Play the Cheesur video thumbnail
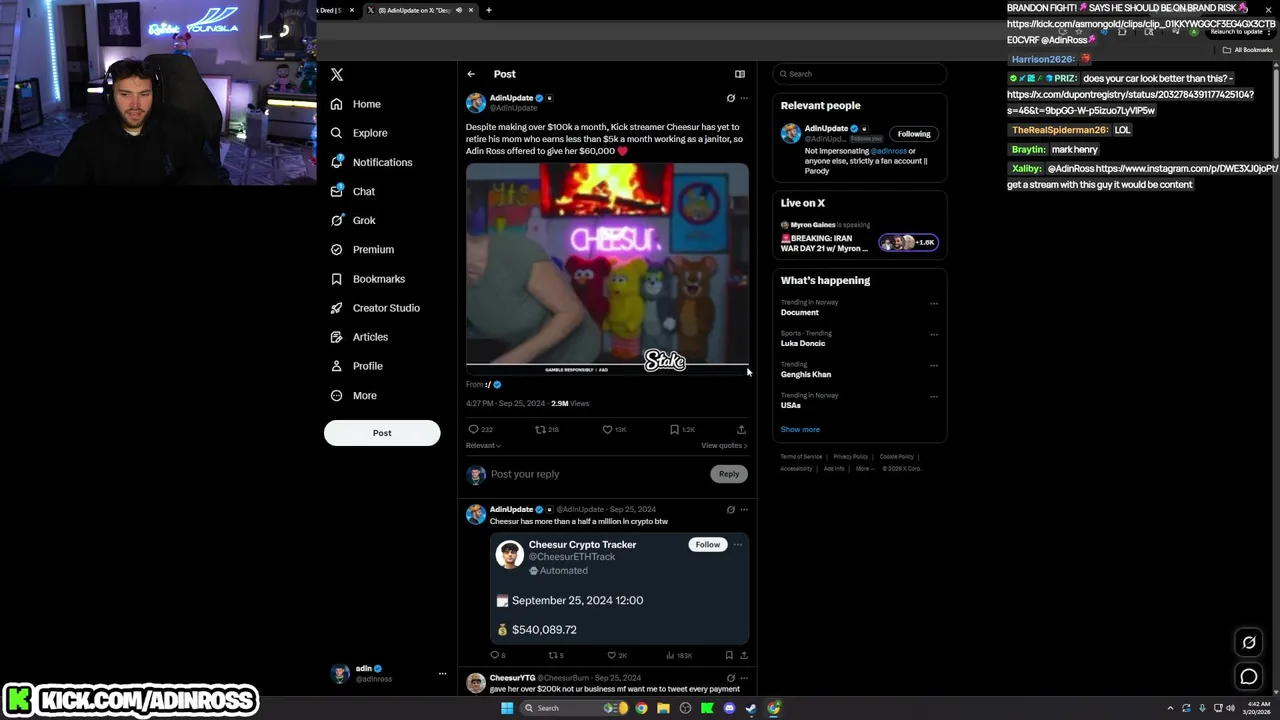 [x=607, y=269]
